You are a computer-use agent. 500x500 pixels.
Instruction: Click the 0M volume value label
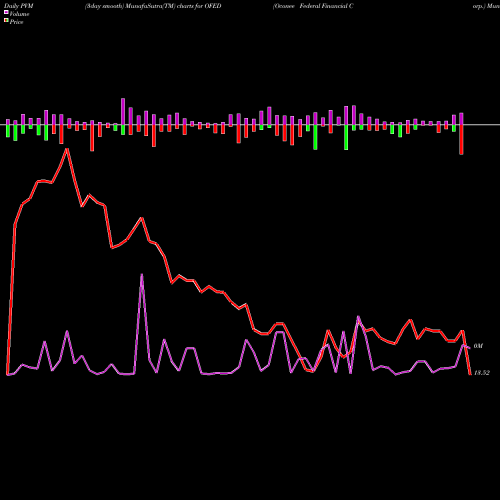tap(478, 346)
